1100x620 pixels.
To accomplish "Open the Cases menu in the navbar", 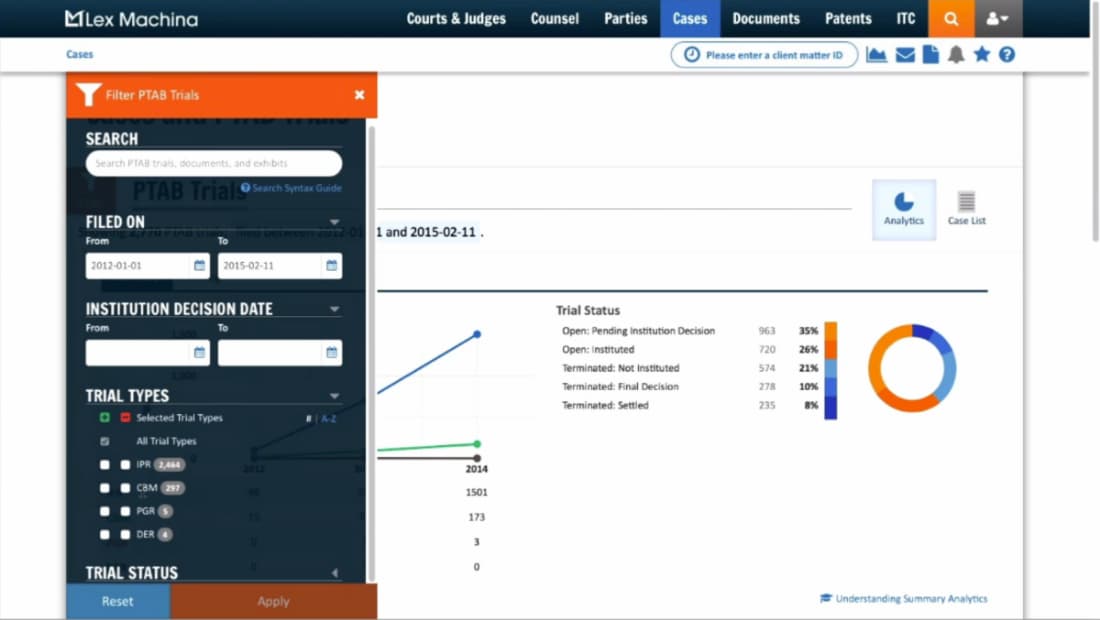I will [x=690, y=19].
